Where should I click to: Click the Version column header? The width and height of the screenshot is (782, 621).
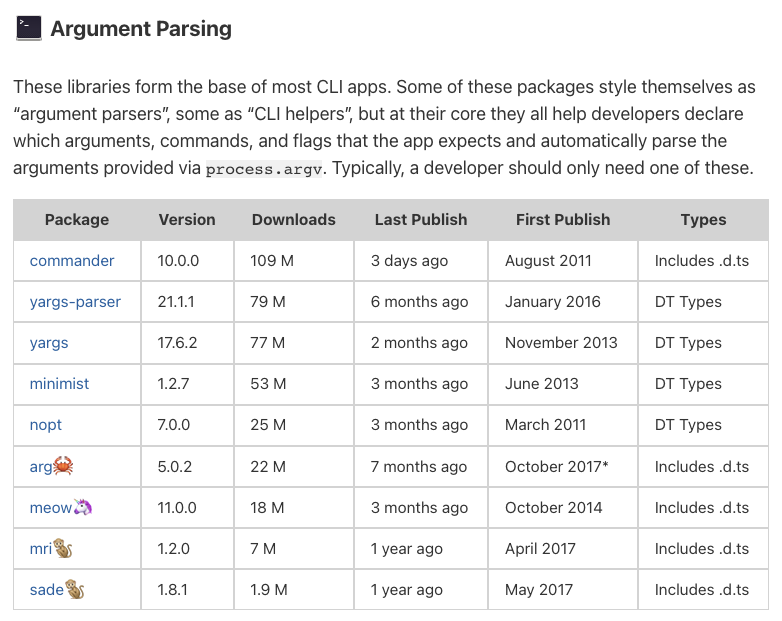(x=187, y=219)
